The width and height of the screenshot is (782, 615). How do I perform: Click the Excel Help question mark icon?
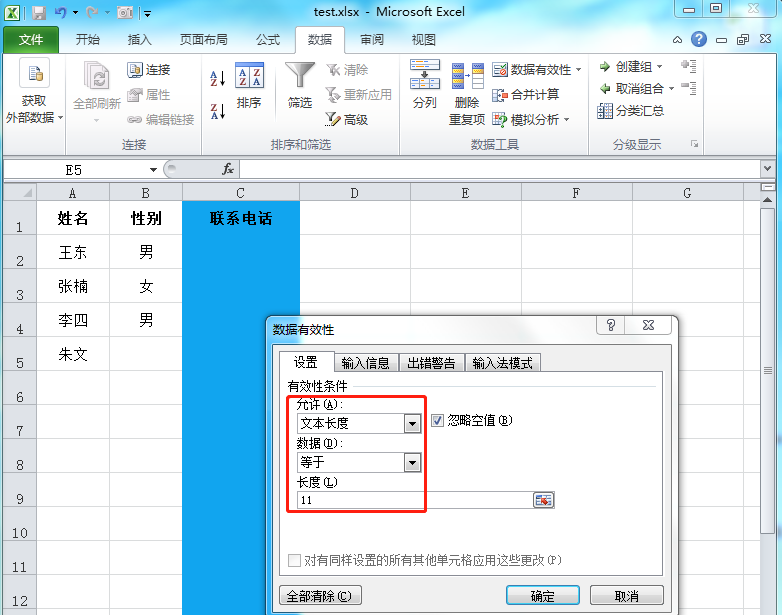point(699,39)
